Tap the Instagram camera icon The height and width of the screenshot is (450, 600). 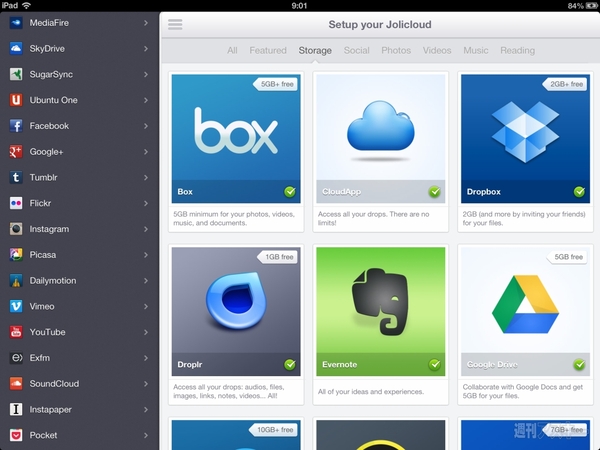pos(16,229)
